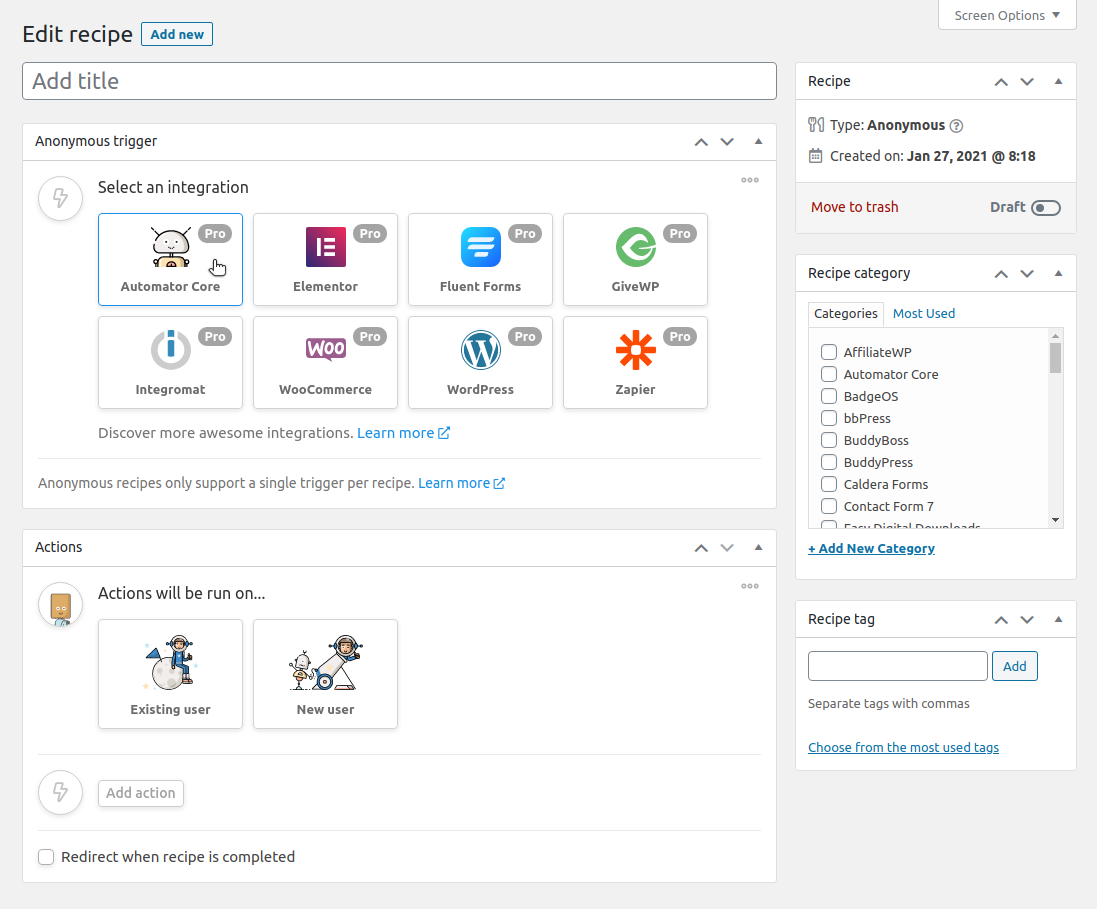Move the Anonymous trigger panel down
1097x909 pixels.
(x=727, y=142)
